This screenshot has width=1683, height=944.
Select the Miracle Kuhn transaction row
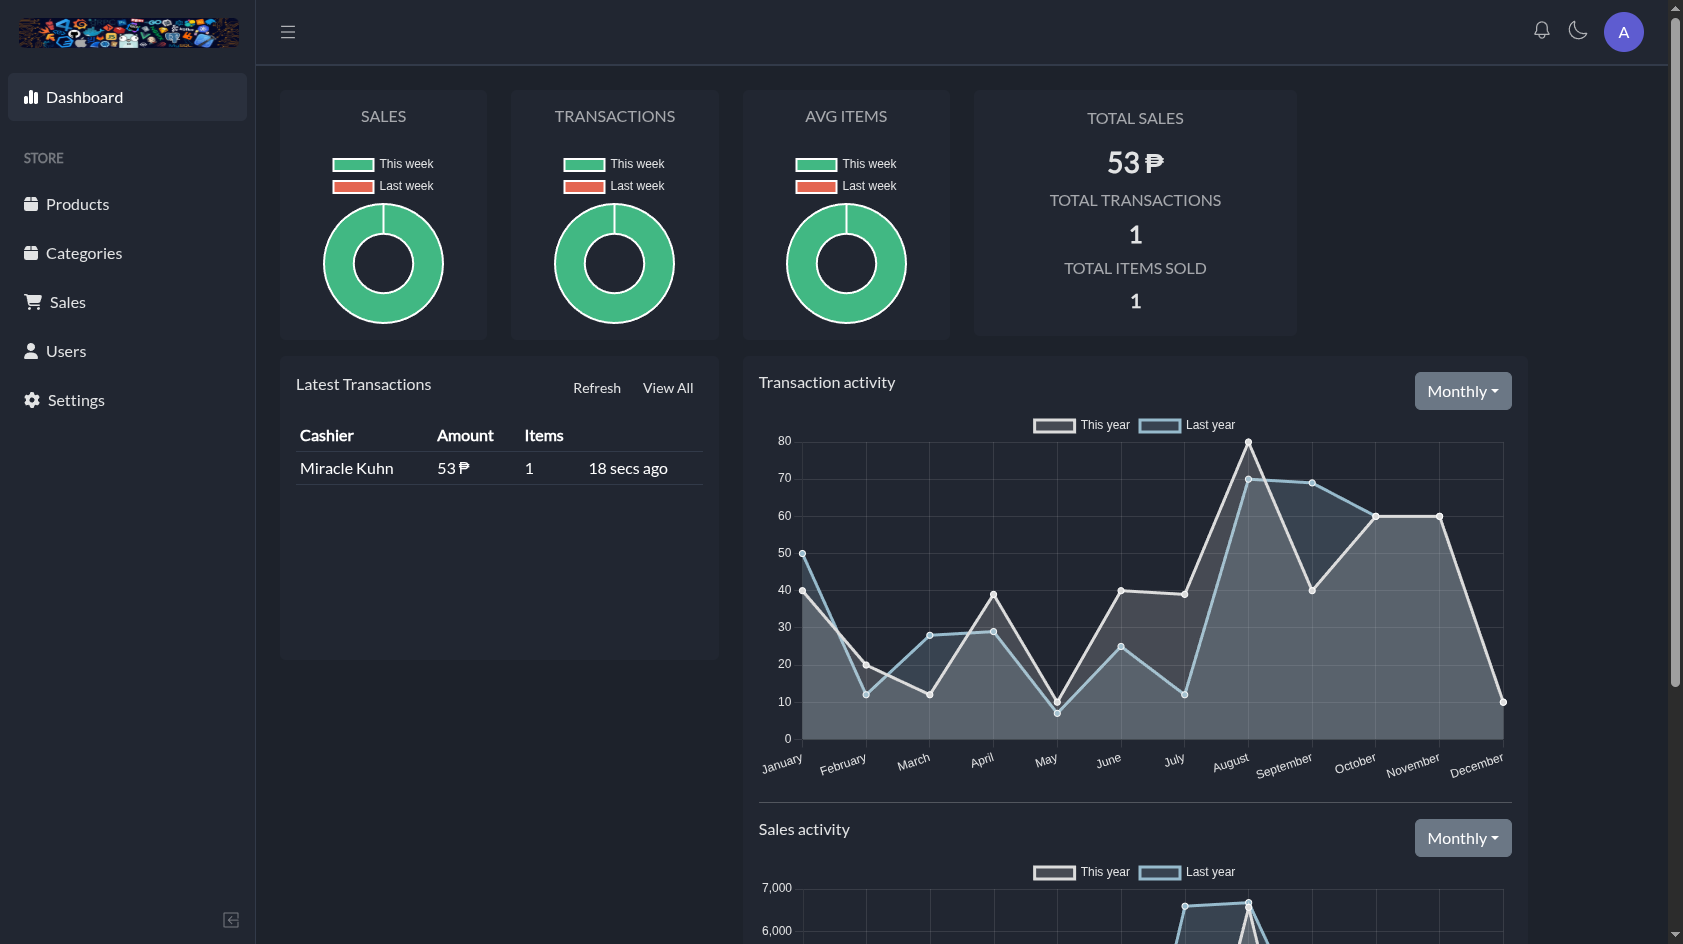[x=499, y=468]
